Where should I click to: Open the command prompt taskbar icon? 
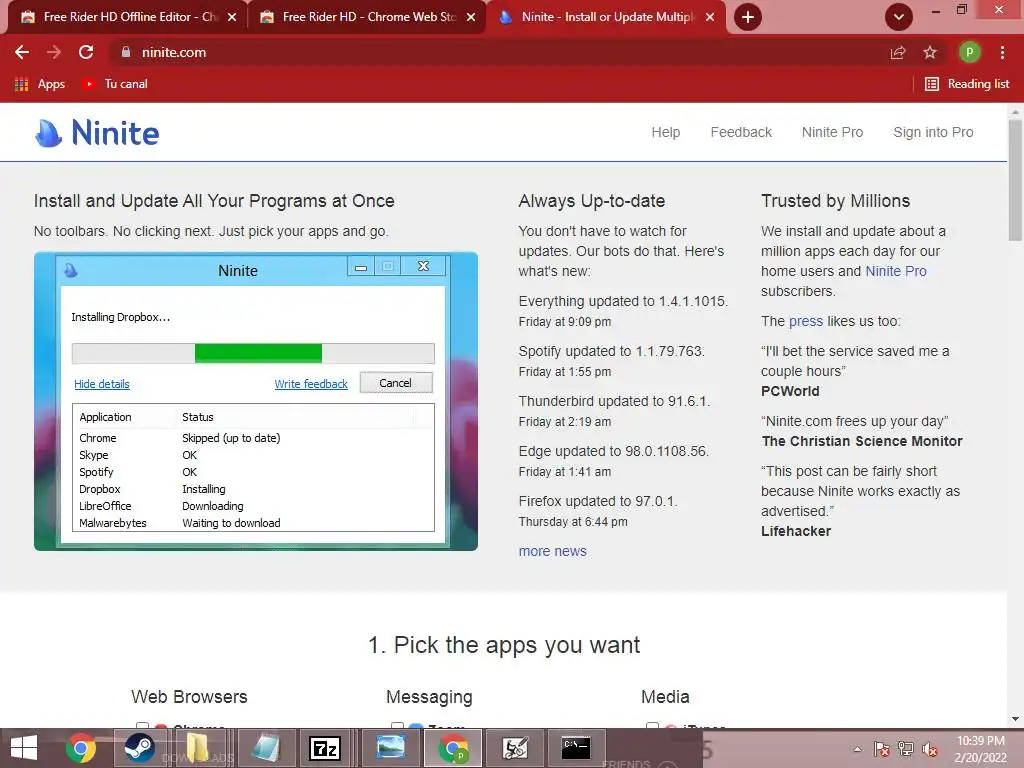coord(576,748)
